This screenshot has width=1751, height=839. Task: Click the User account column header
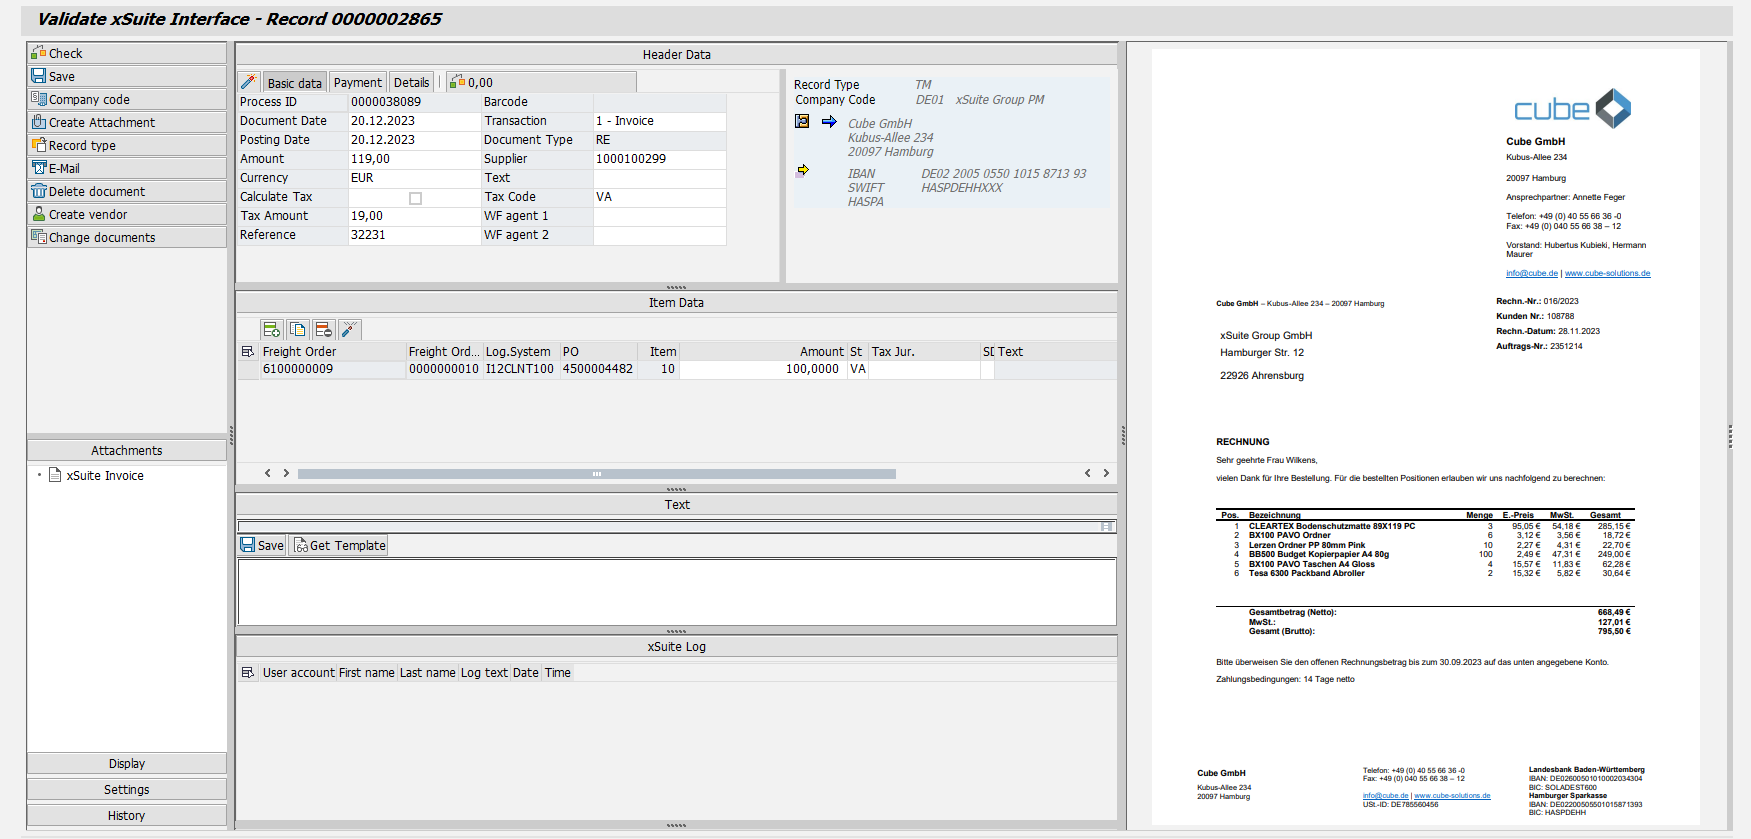[298, 673]
